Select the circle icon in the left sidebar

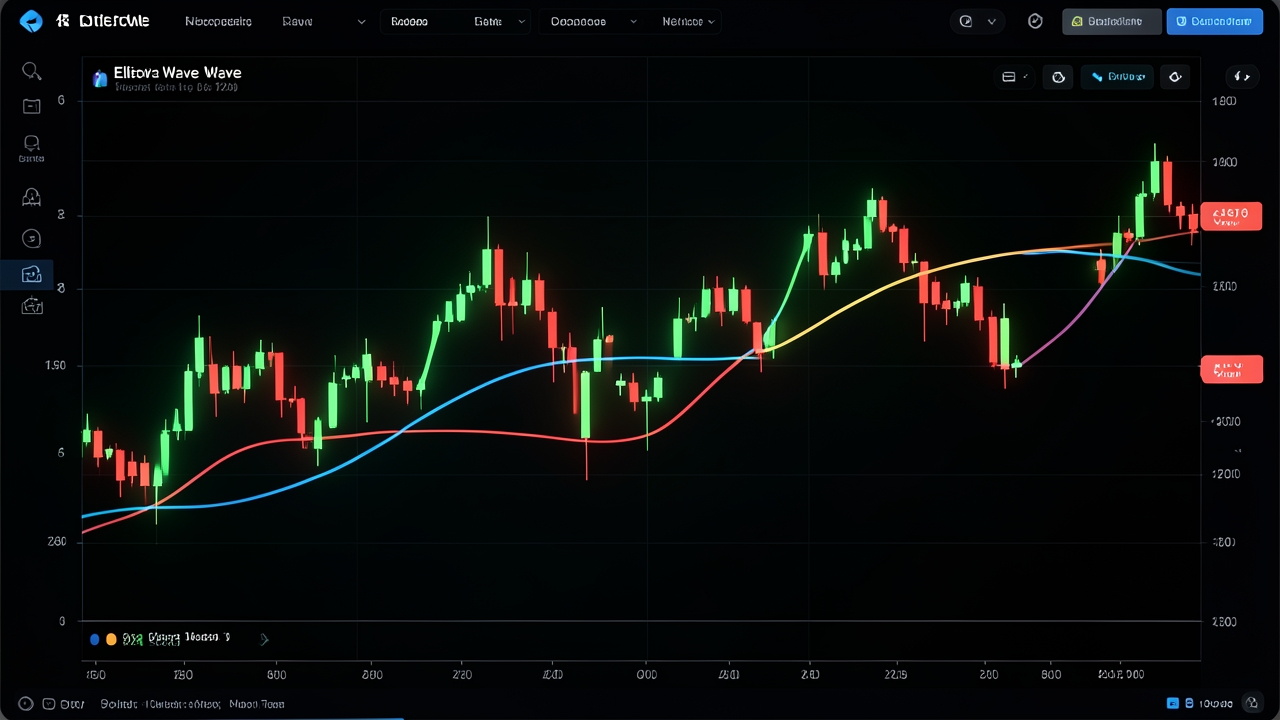click(31, 238)
